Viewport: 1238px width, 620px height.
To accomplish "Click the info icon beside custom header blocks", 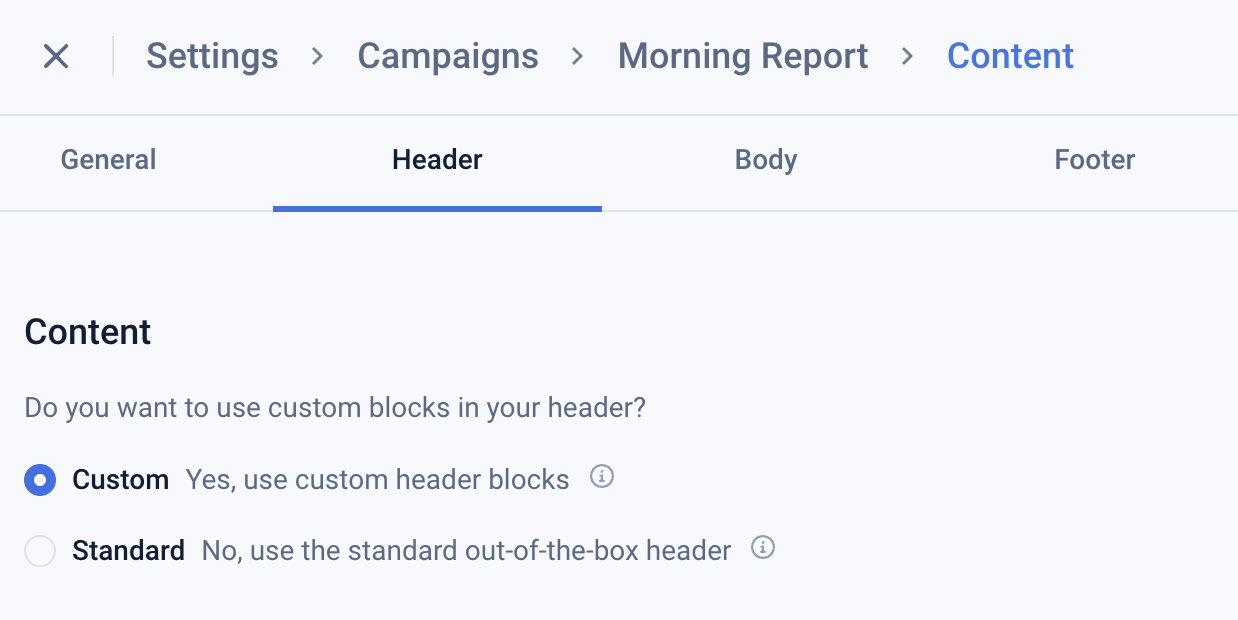I will point(601,477).
